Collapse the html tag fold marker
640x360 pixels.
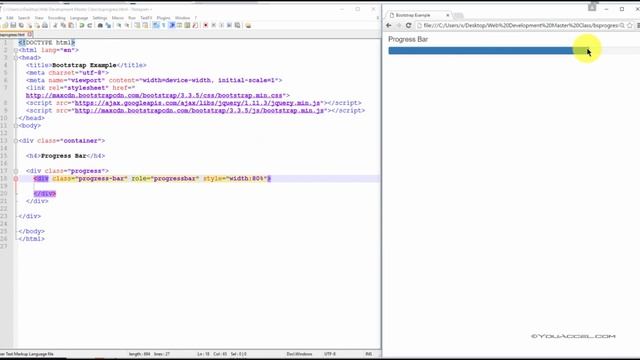[16, 50]
